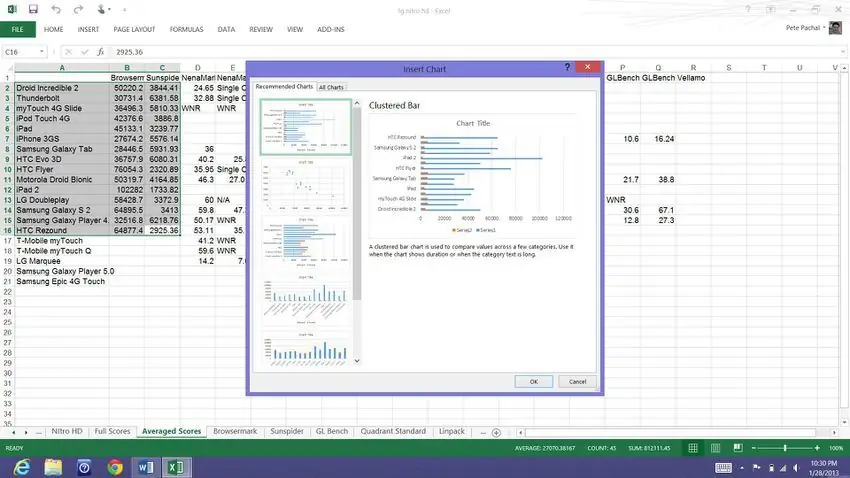Open Chrome from the taskbar
This screenshot has height=478, width=850.
tap(114, 467)
